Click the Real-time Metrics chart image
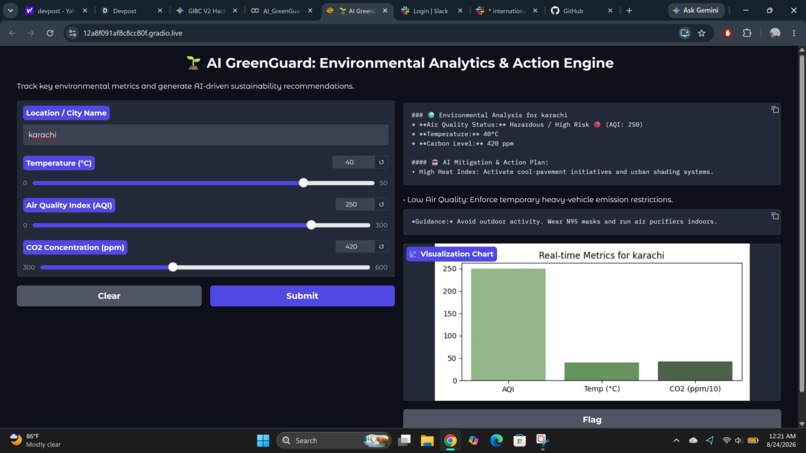The width and height of the screenshot is (806, 453). pos(592,322)
